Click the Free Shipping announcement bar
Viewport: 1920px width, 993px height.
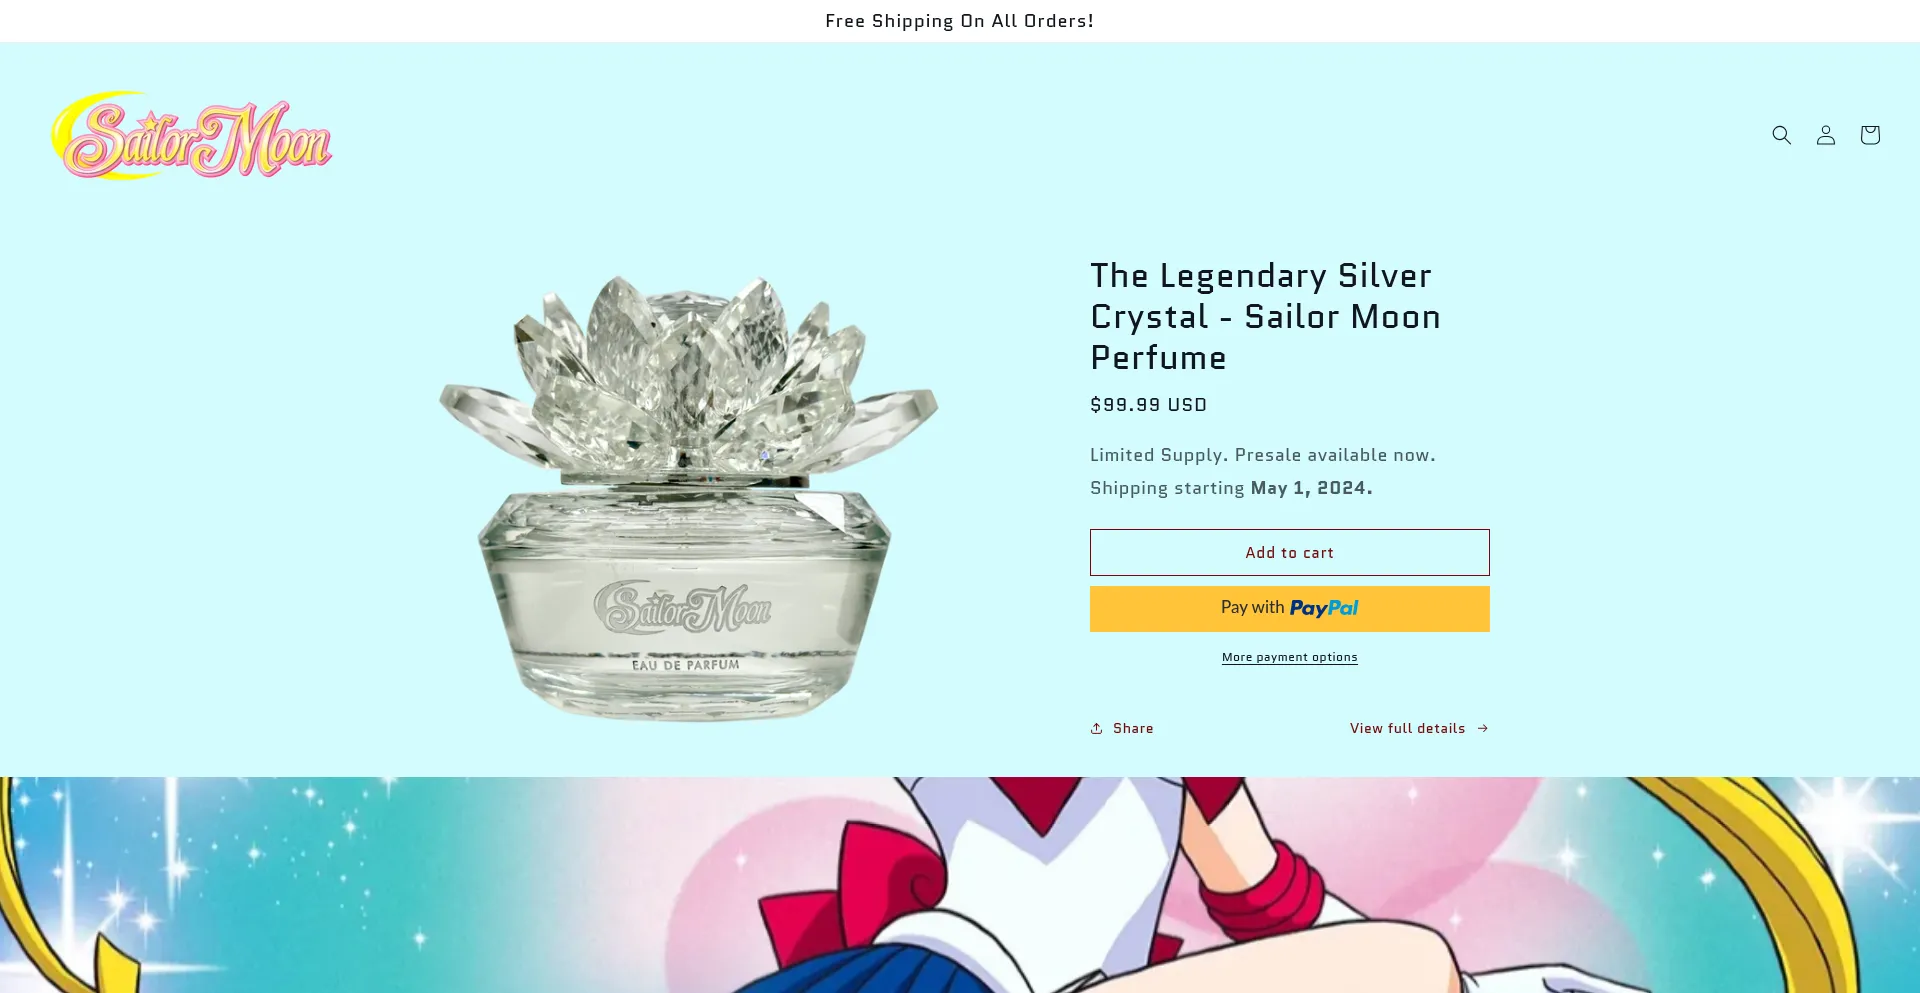[x=959, y=21]
